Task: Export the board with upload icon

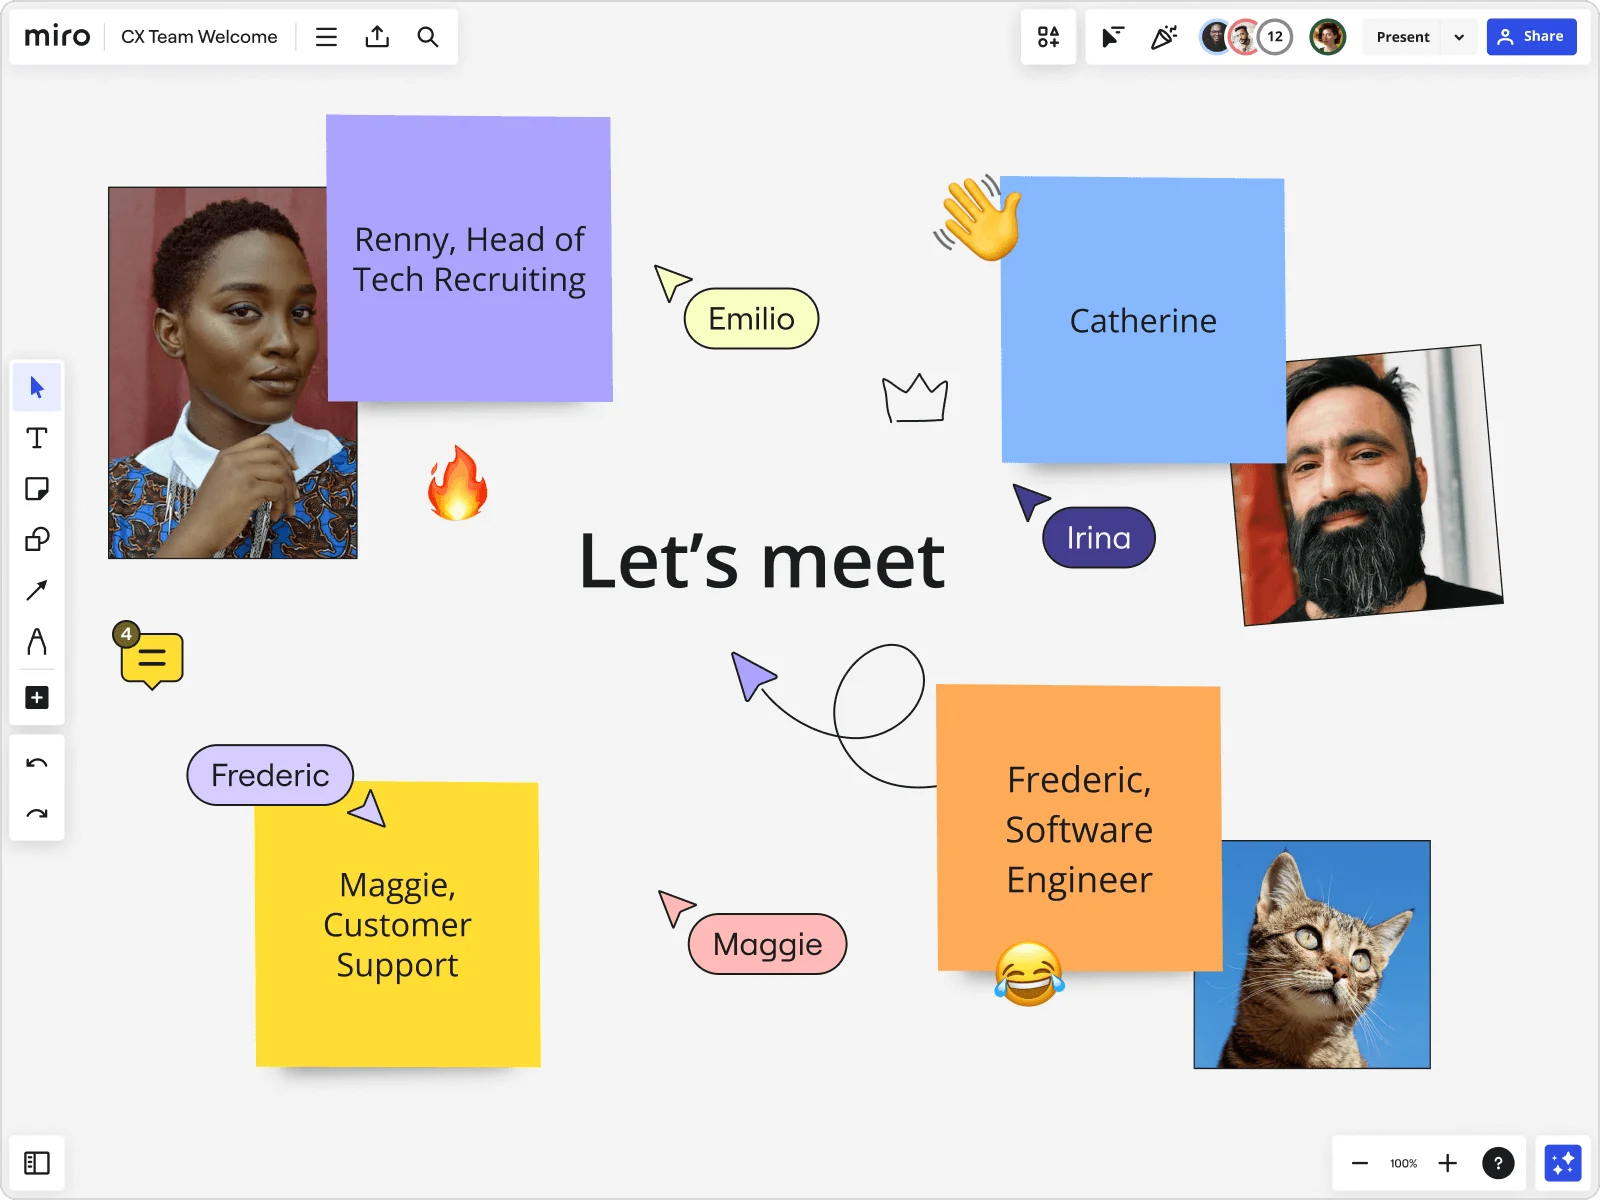Action: coord(377,37)
